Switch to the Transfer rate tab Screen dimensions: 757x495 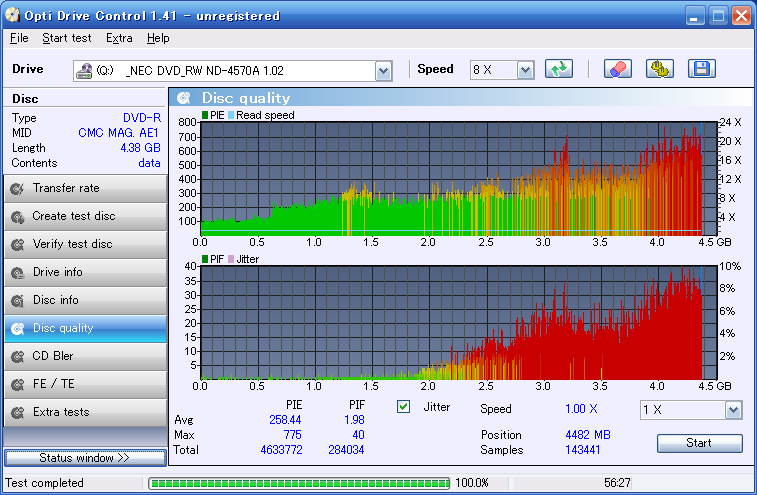click(85, 188)
